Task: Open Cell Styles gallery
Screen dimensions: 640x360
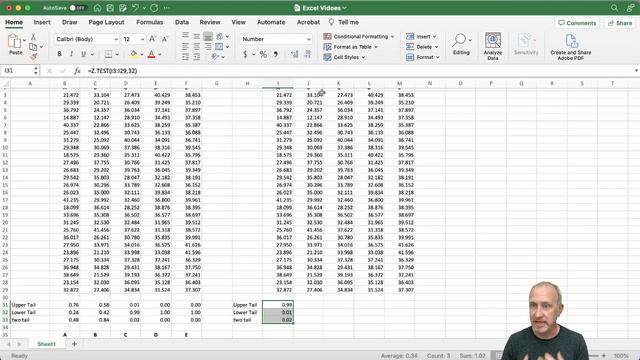Action: [x=344, y=57]
